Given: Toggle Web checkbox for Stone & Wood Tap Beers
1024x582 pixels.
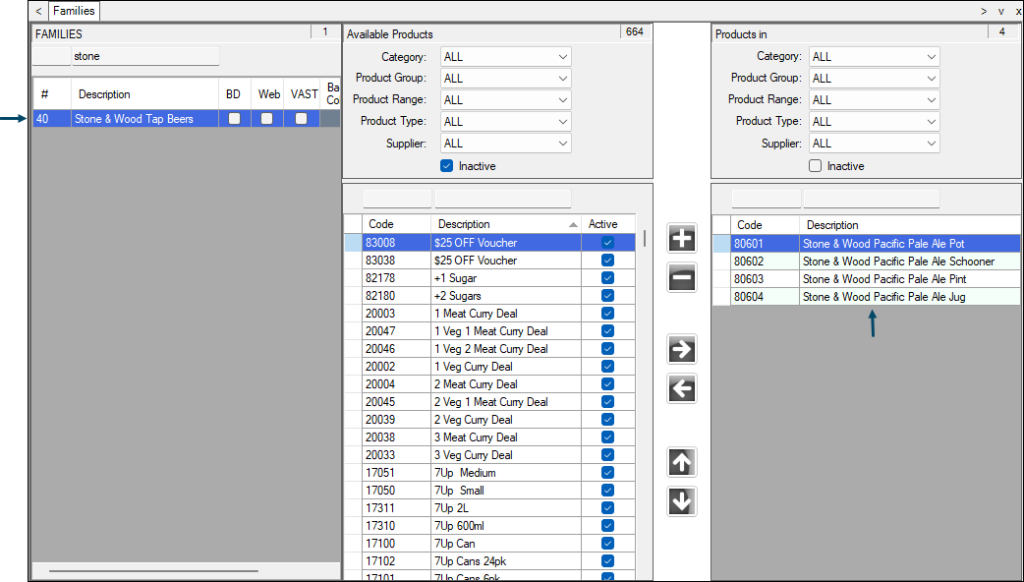Looking at the screenshot, I should click(x=267, y=119).
